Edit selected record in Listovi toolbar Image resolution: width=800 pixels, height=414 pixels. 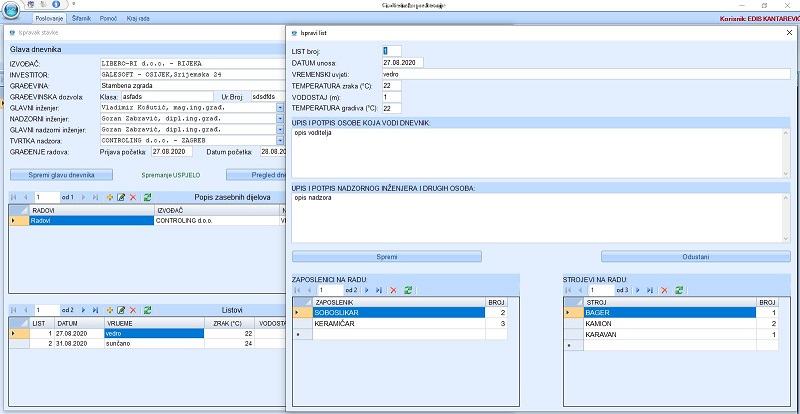121,310
